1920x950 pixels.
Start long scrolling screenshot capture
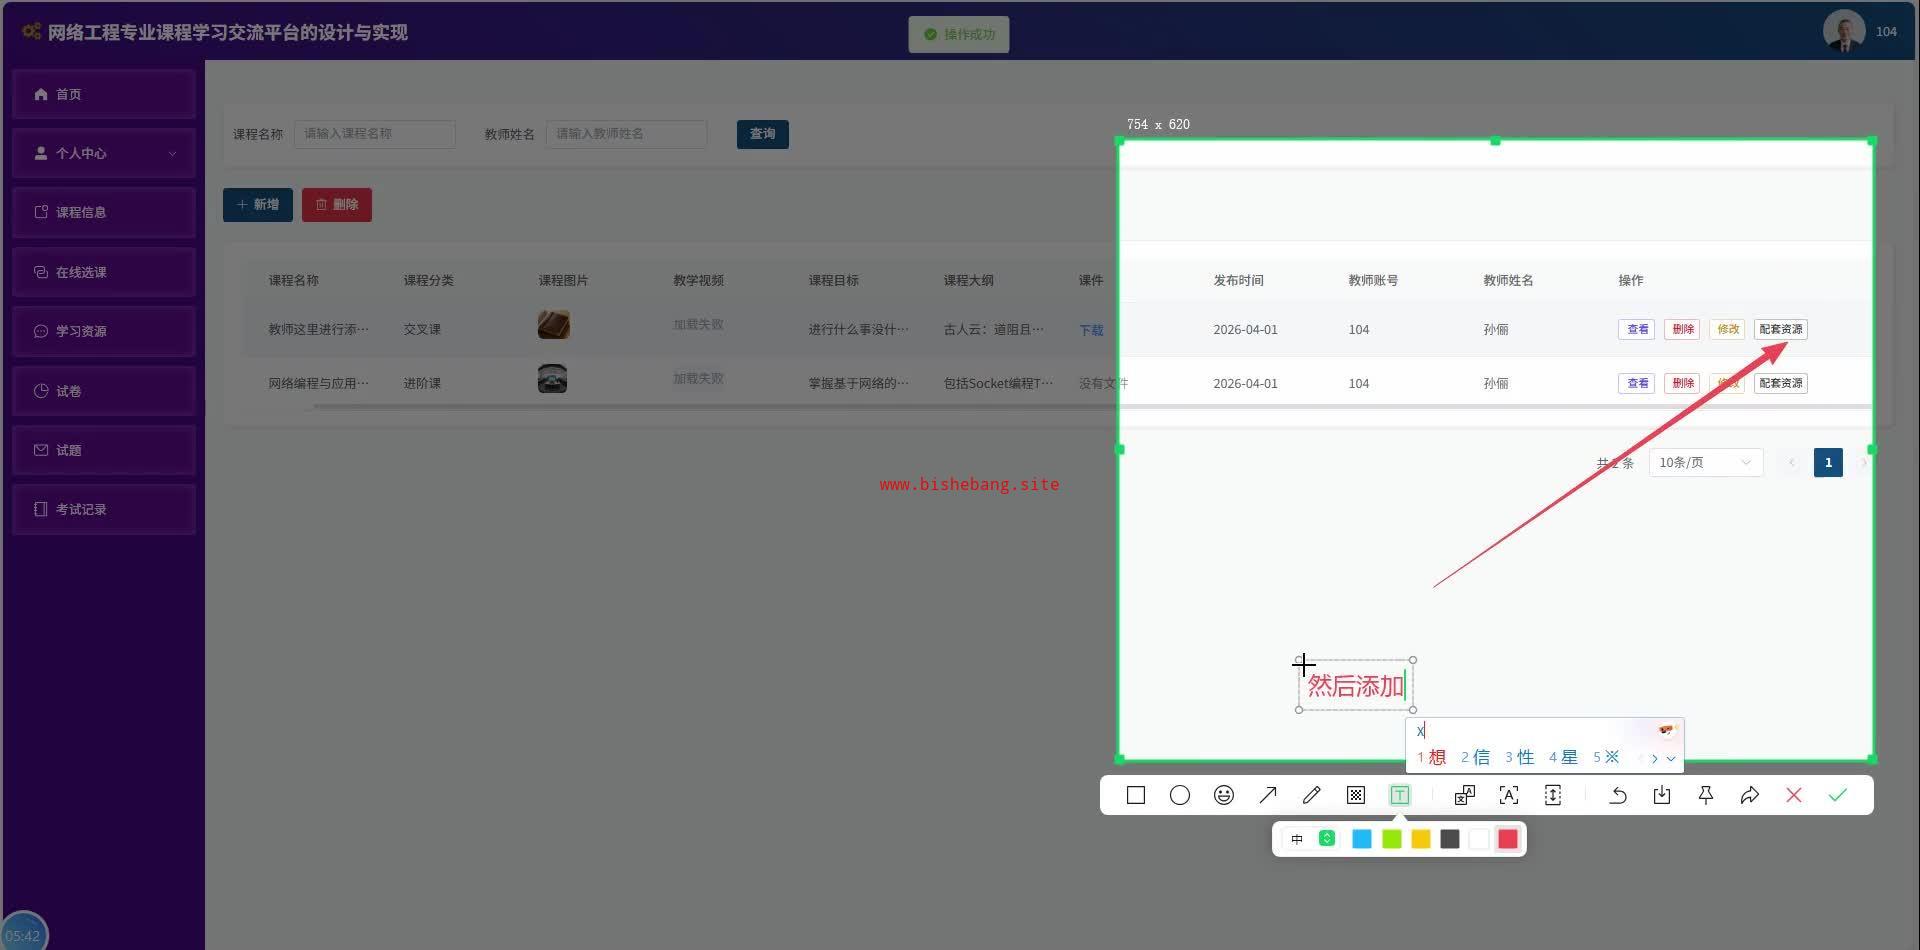tap(1553, 795)
